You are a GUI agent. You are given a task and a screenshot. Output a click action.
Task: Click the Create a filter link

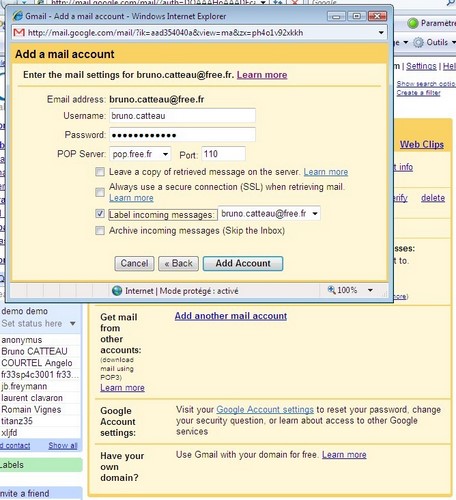pyautogui.click(x=418, y=93)
